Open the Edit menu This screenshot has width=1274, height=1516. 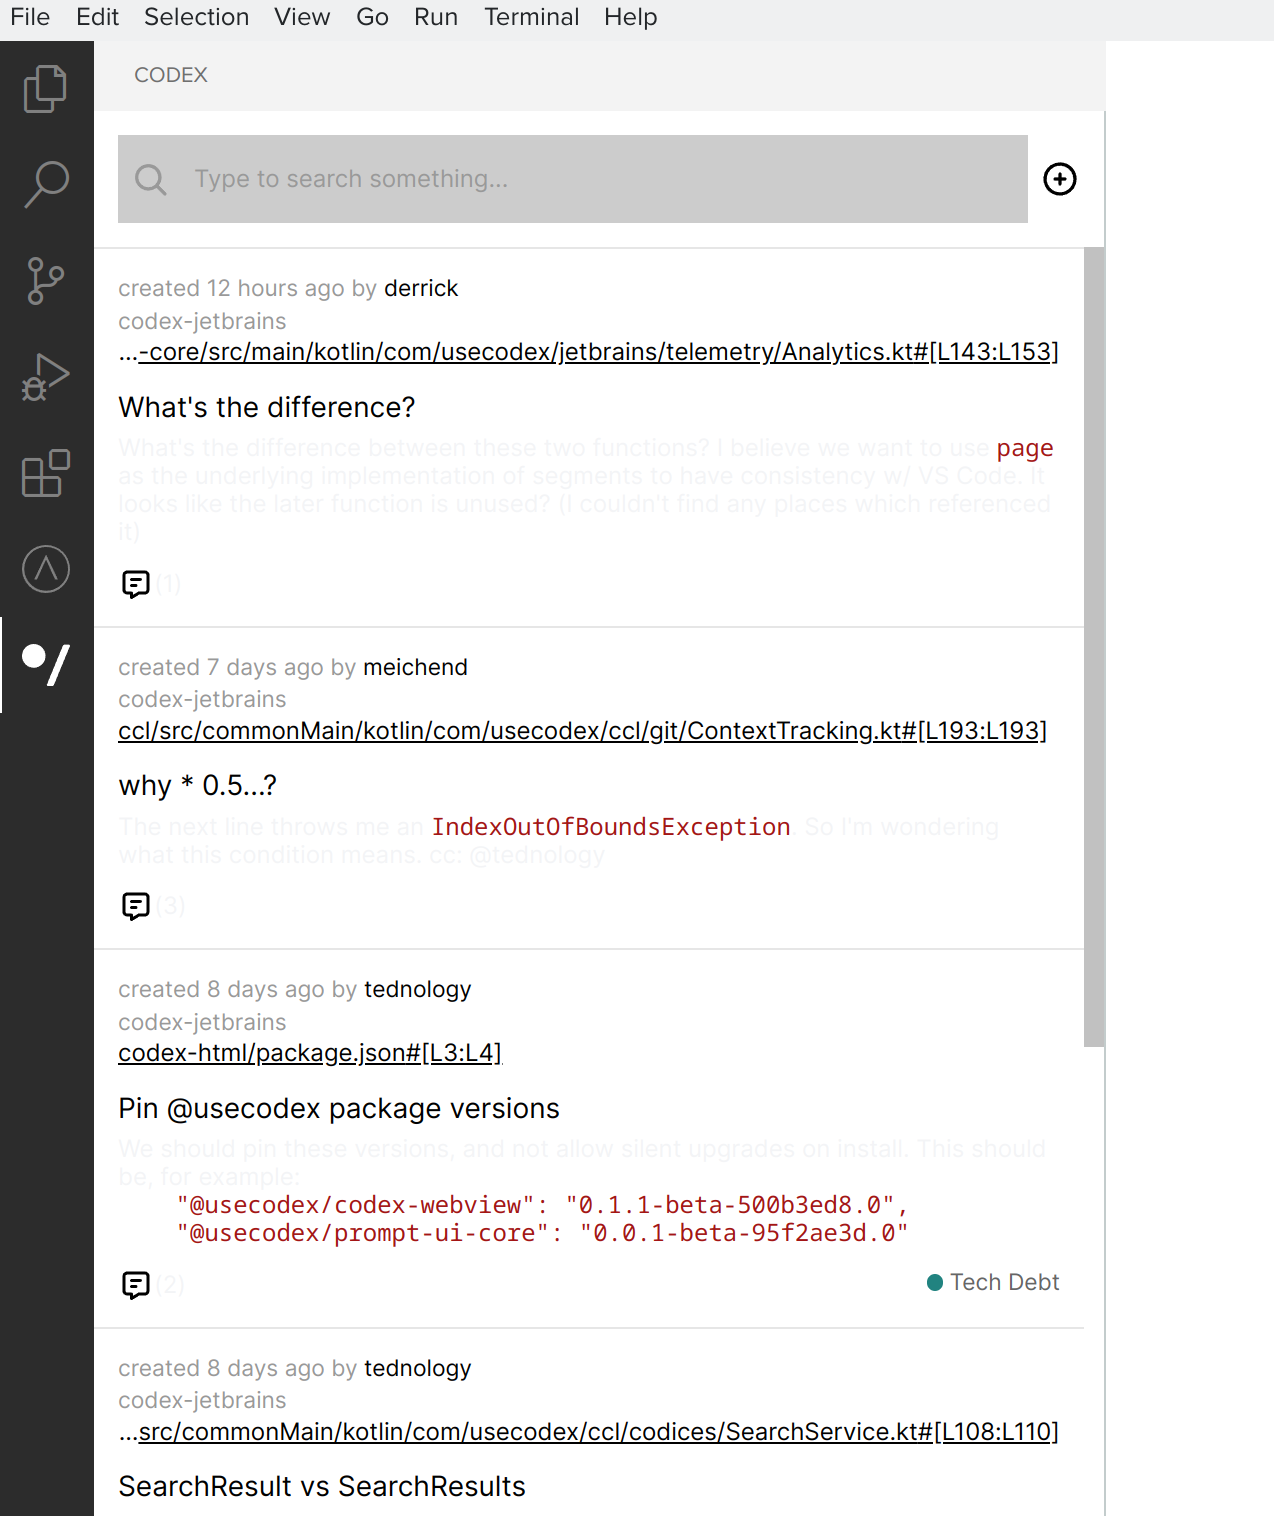click(97, 17)
